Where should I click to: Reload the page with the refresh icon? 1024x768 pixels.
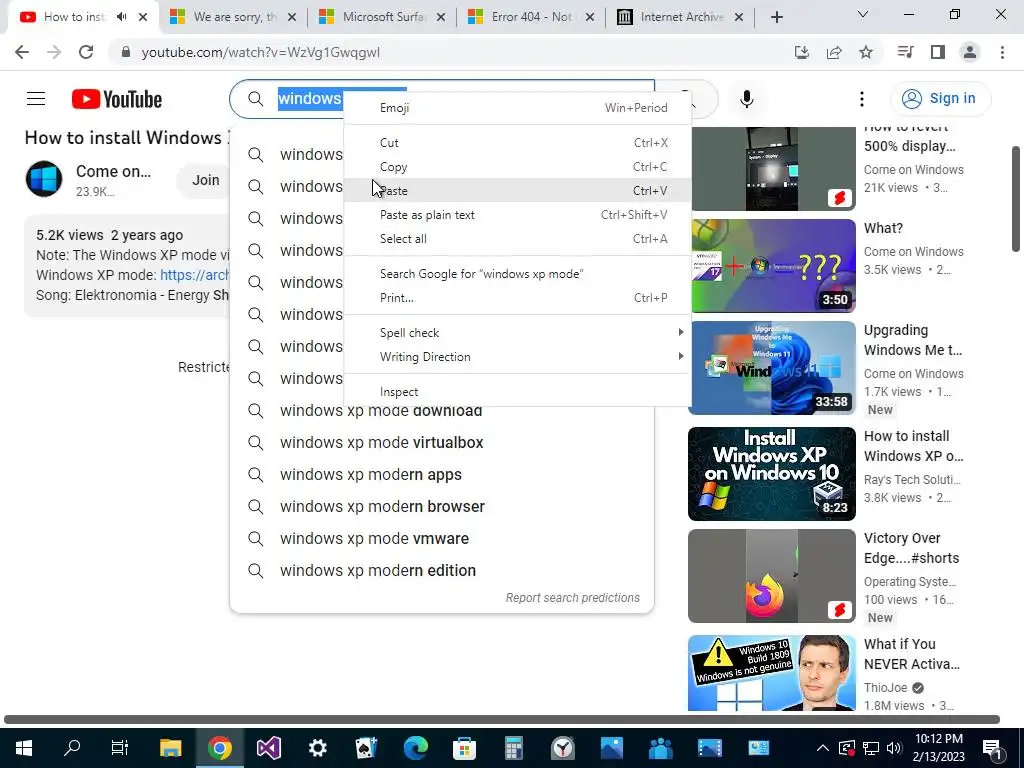point(86,52)
